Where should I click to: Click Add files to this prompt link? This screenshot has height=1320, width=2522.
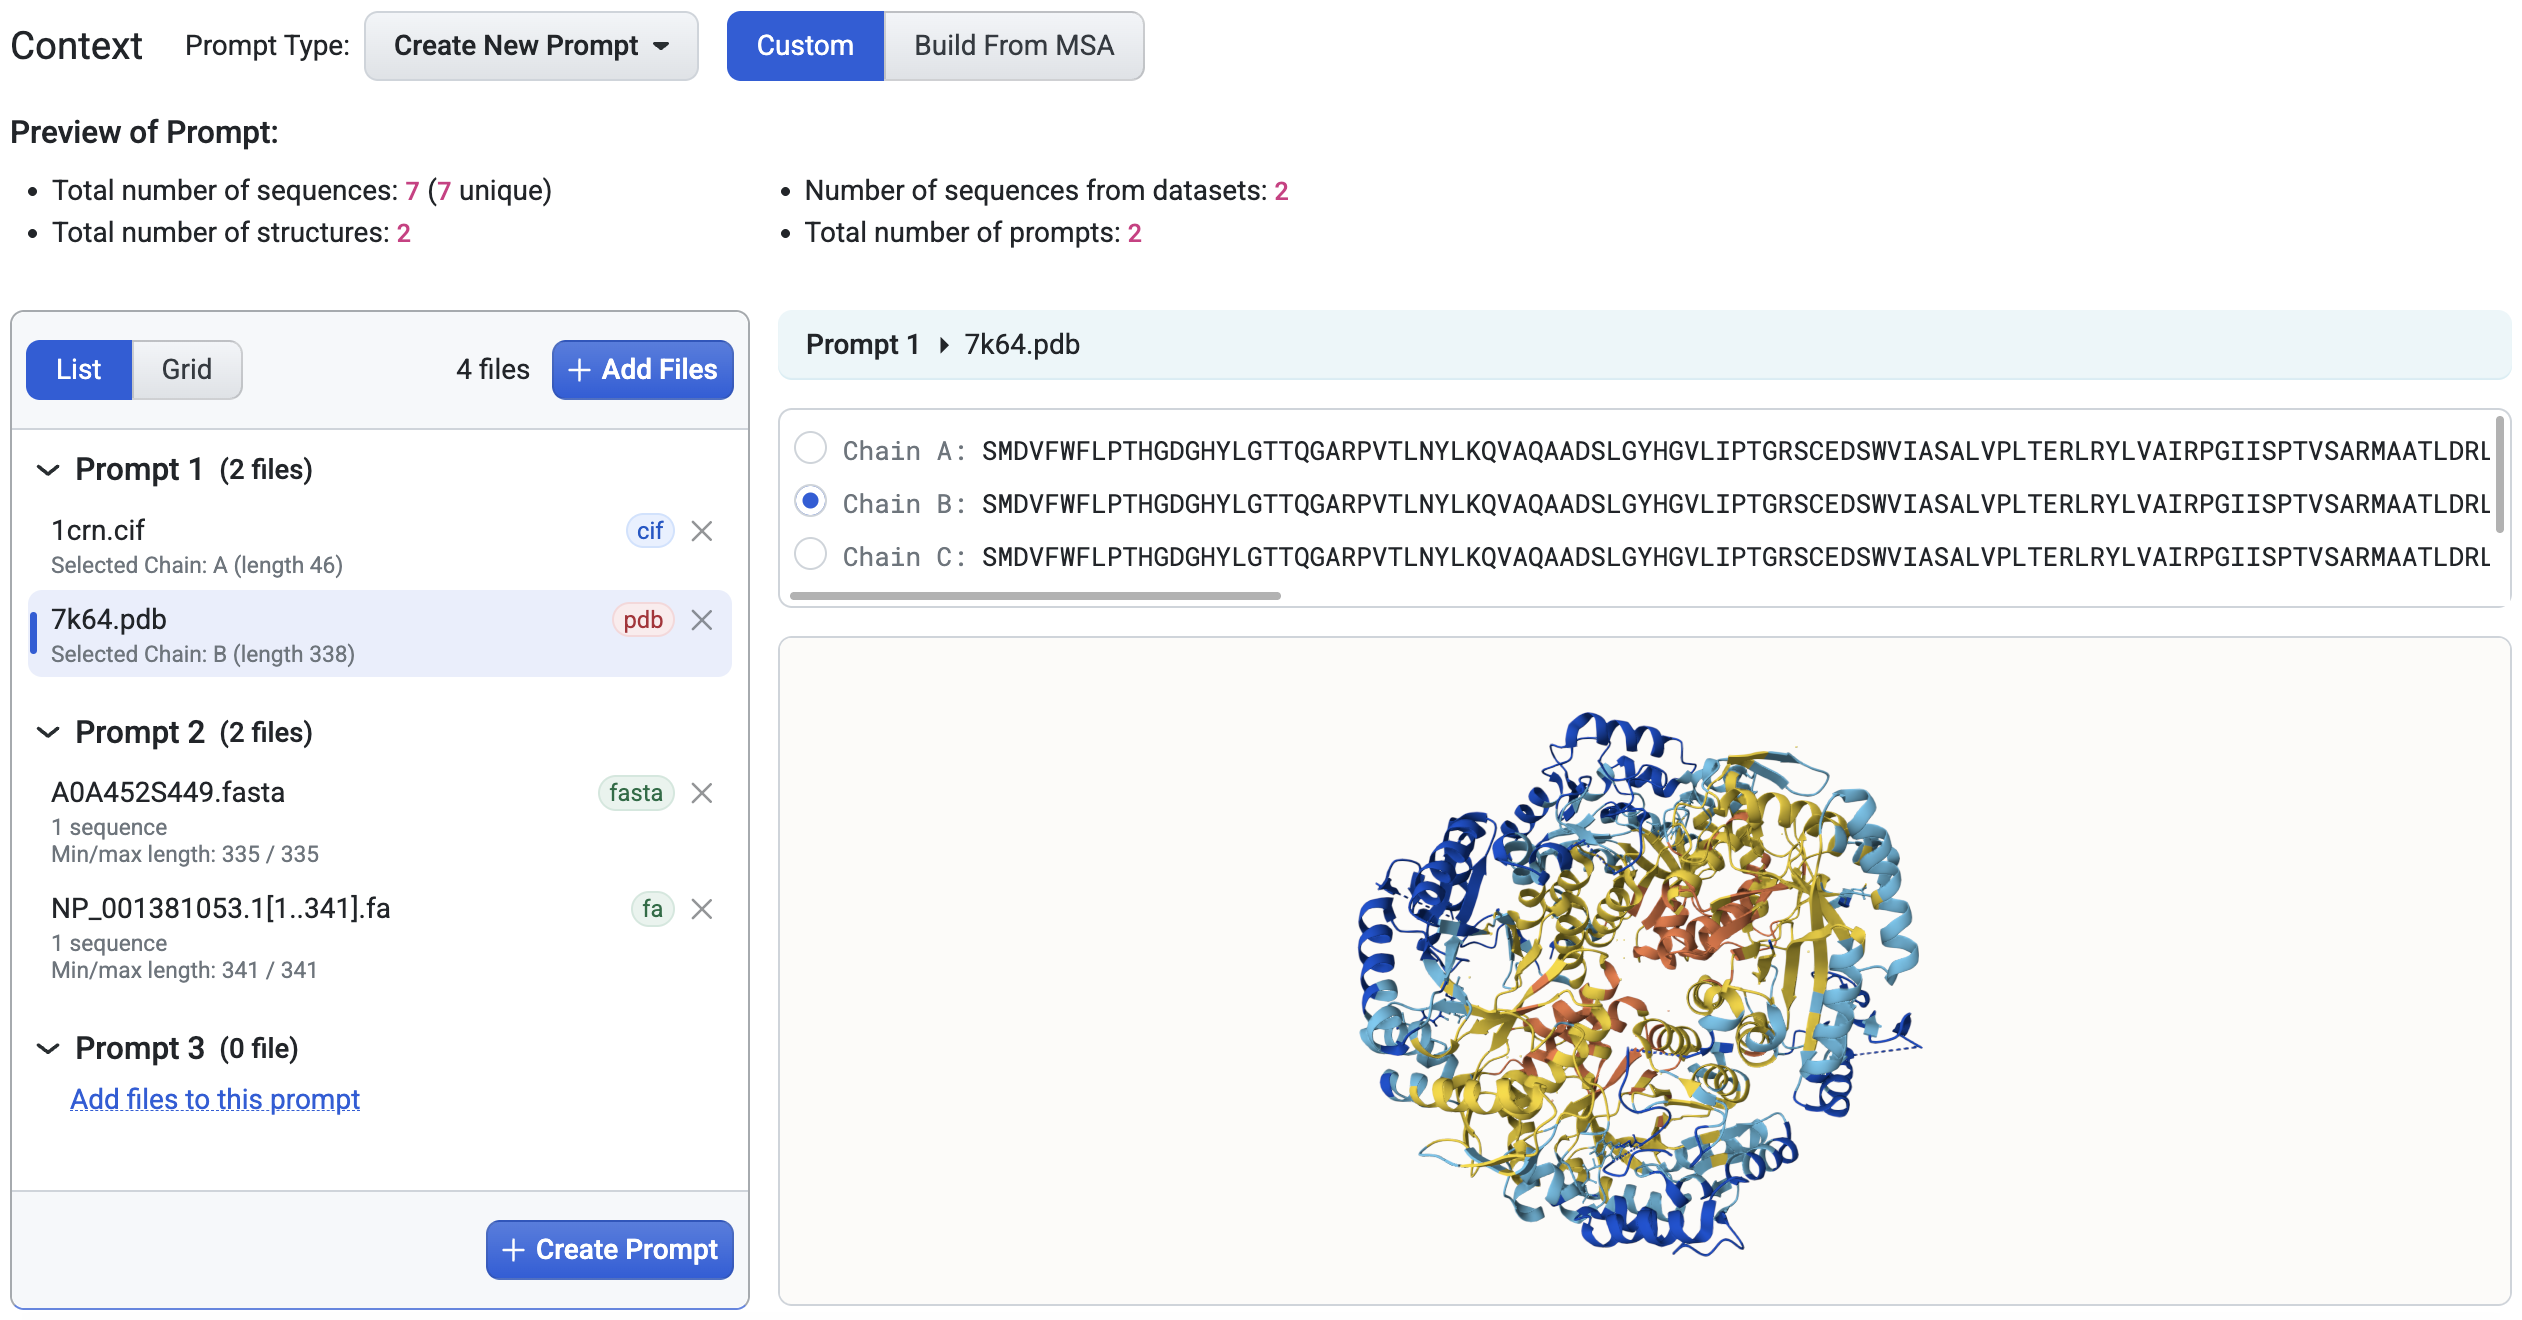pyautogui.click(x=215, y=1099)
